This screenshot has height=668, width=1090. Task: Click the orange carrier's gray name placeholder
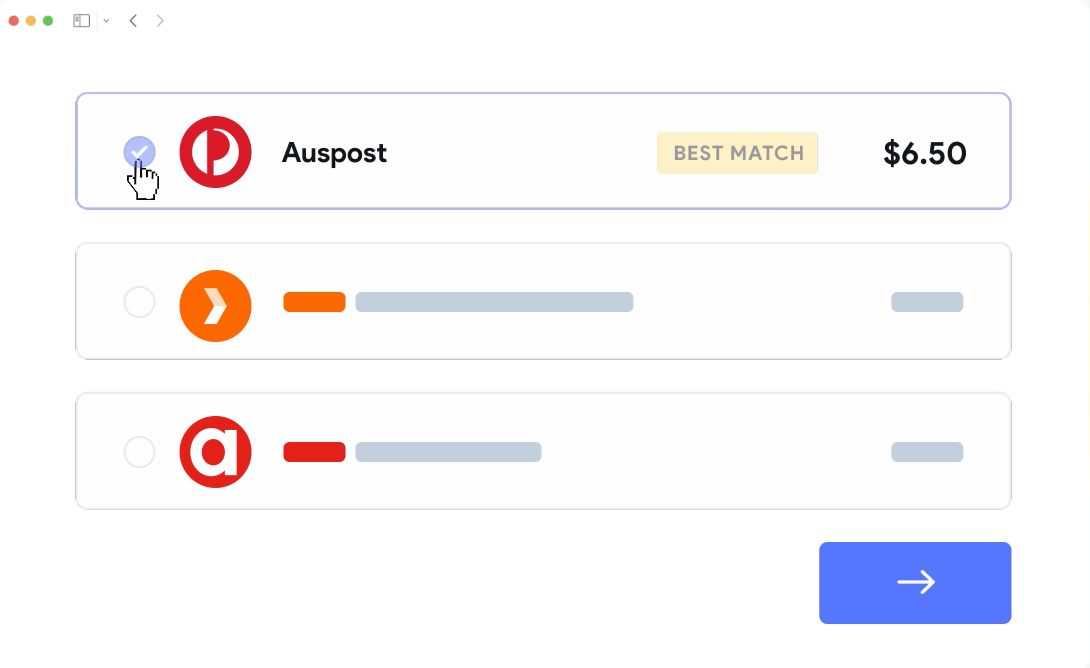494,302
